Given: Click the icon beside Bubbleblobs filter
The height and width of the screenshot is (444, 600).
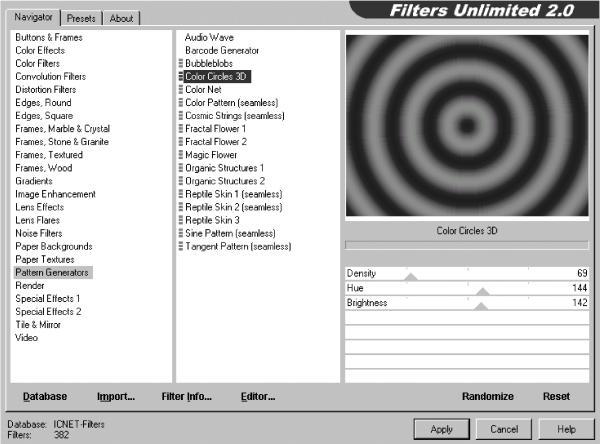Looking at the screenshot, I should coord(181,63).
